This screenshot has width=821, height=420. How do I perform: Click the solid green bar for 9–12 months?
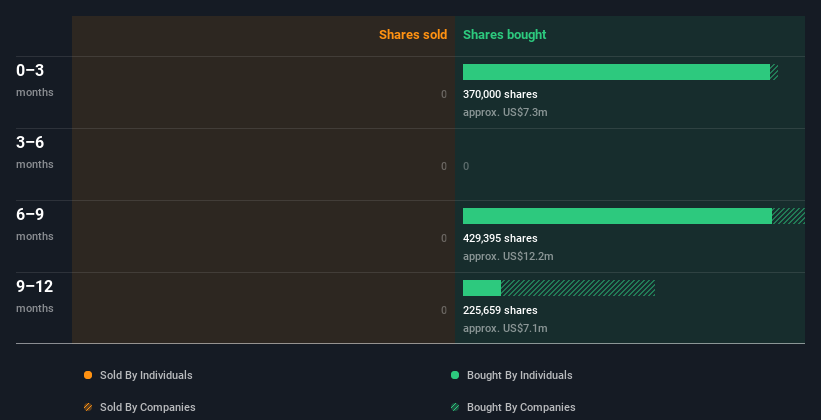(482, 288)
